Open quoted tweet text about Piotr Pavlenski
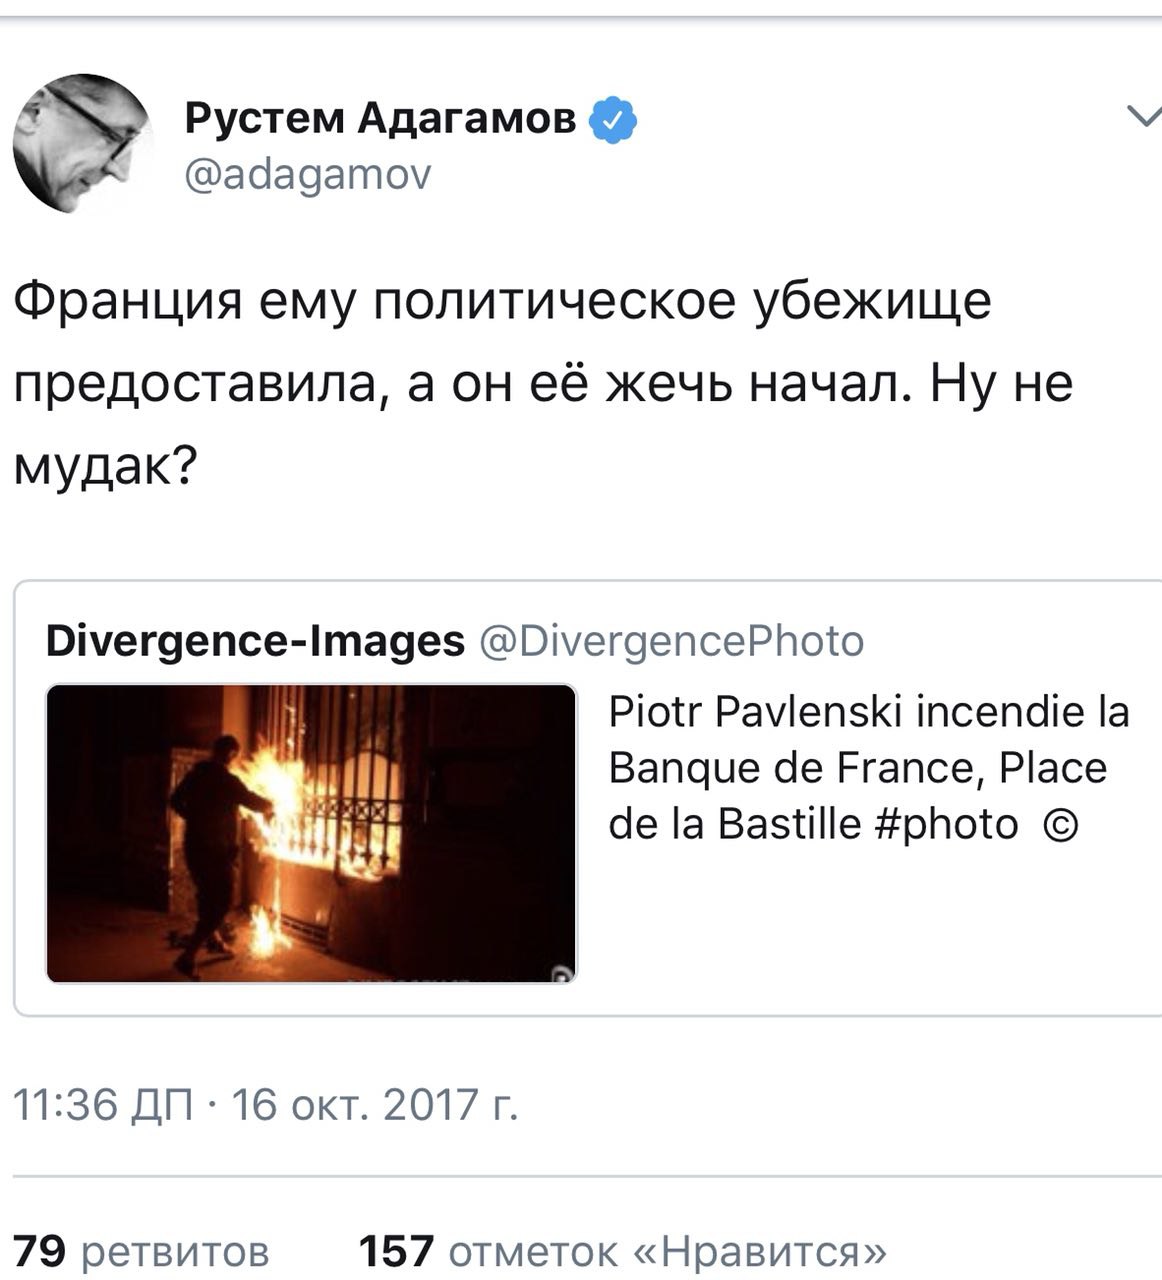The width and height of the screenshot is (1162, 1280). [x=869, y=768]
